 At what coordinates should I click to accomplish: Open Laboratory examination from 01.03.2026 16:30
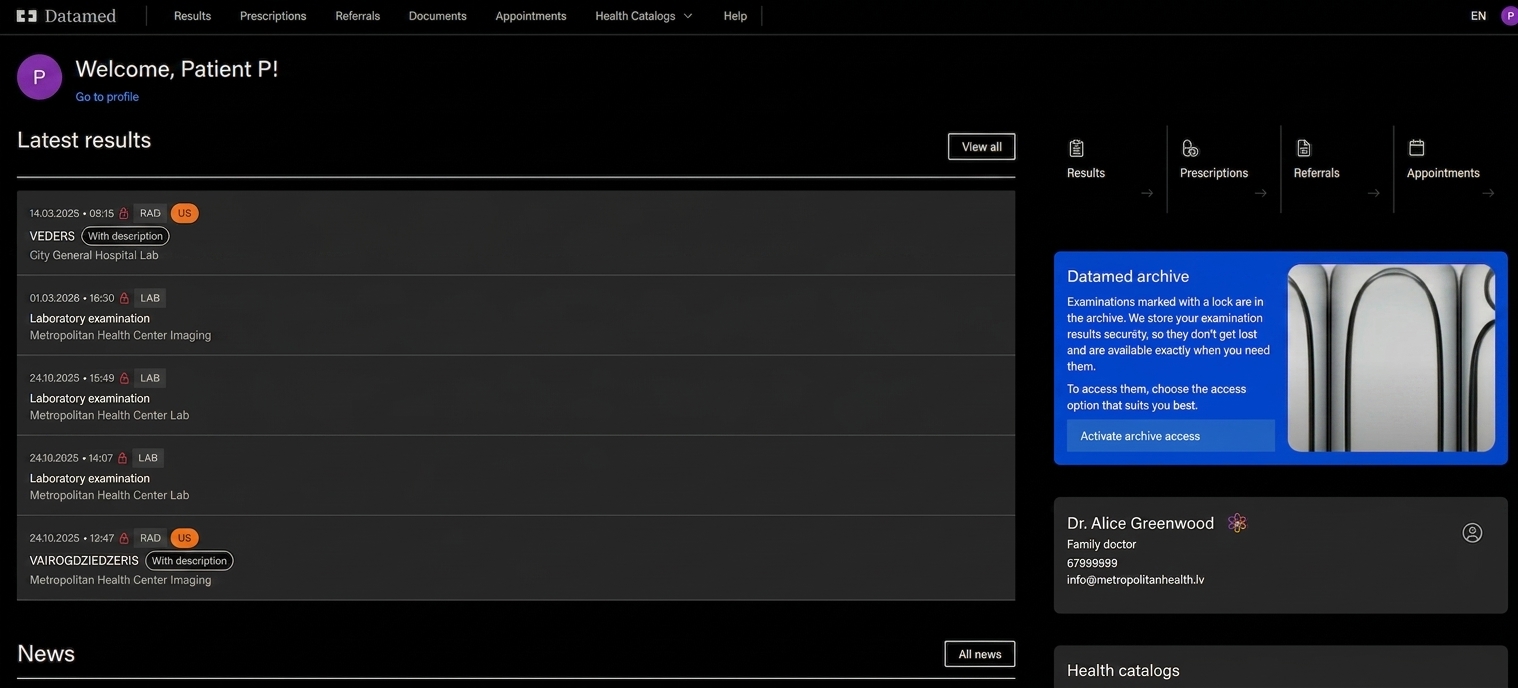(516, 315)
